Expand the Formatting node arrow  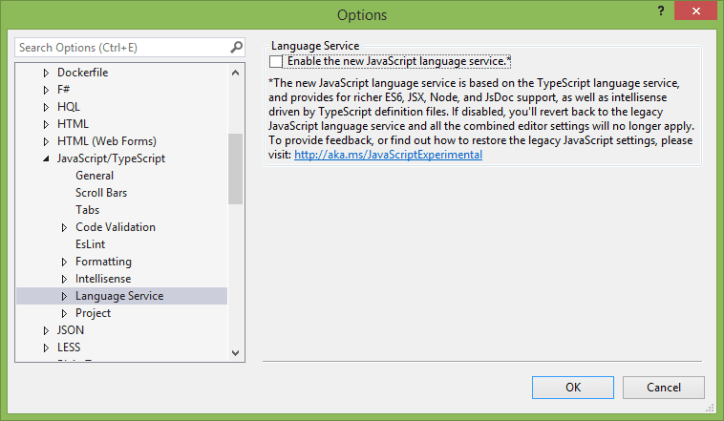[64, 262]
